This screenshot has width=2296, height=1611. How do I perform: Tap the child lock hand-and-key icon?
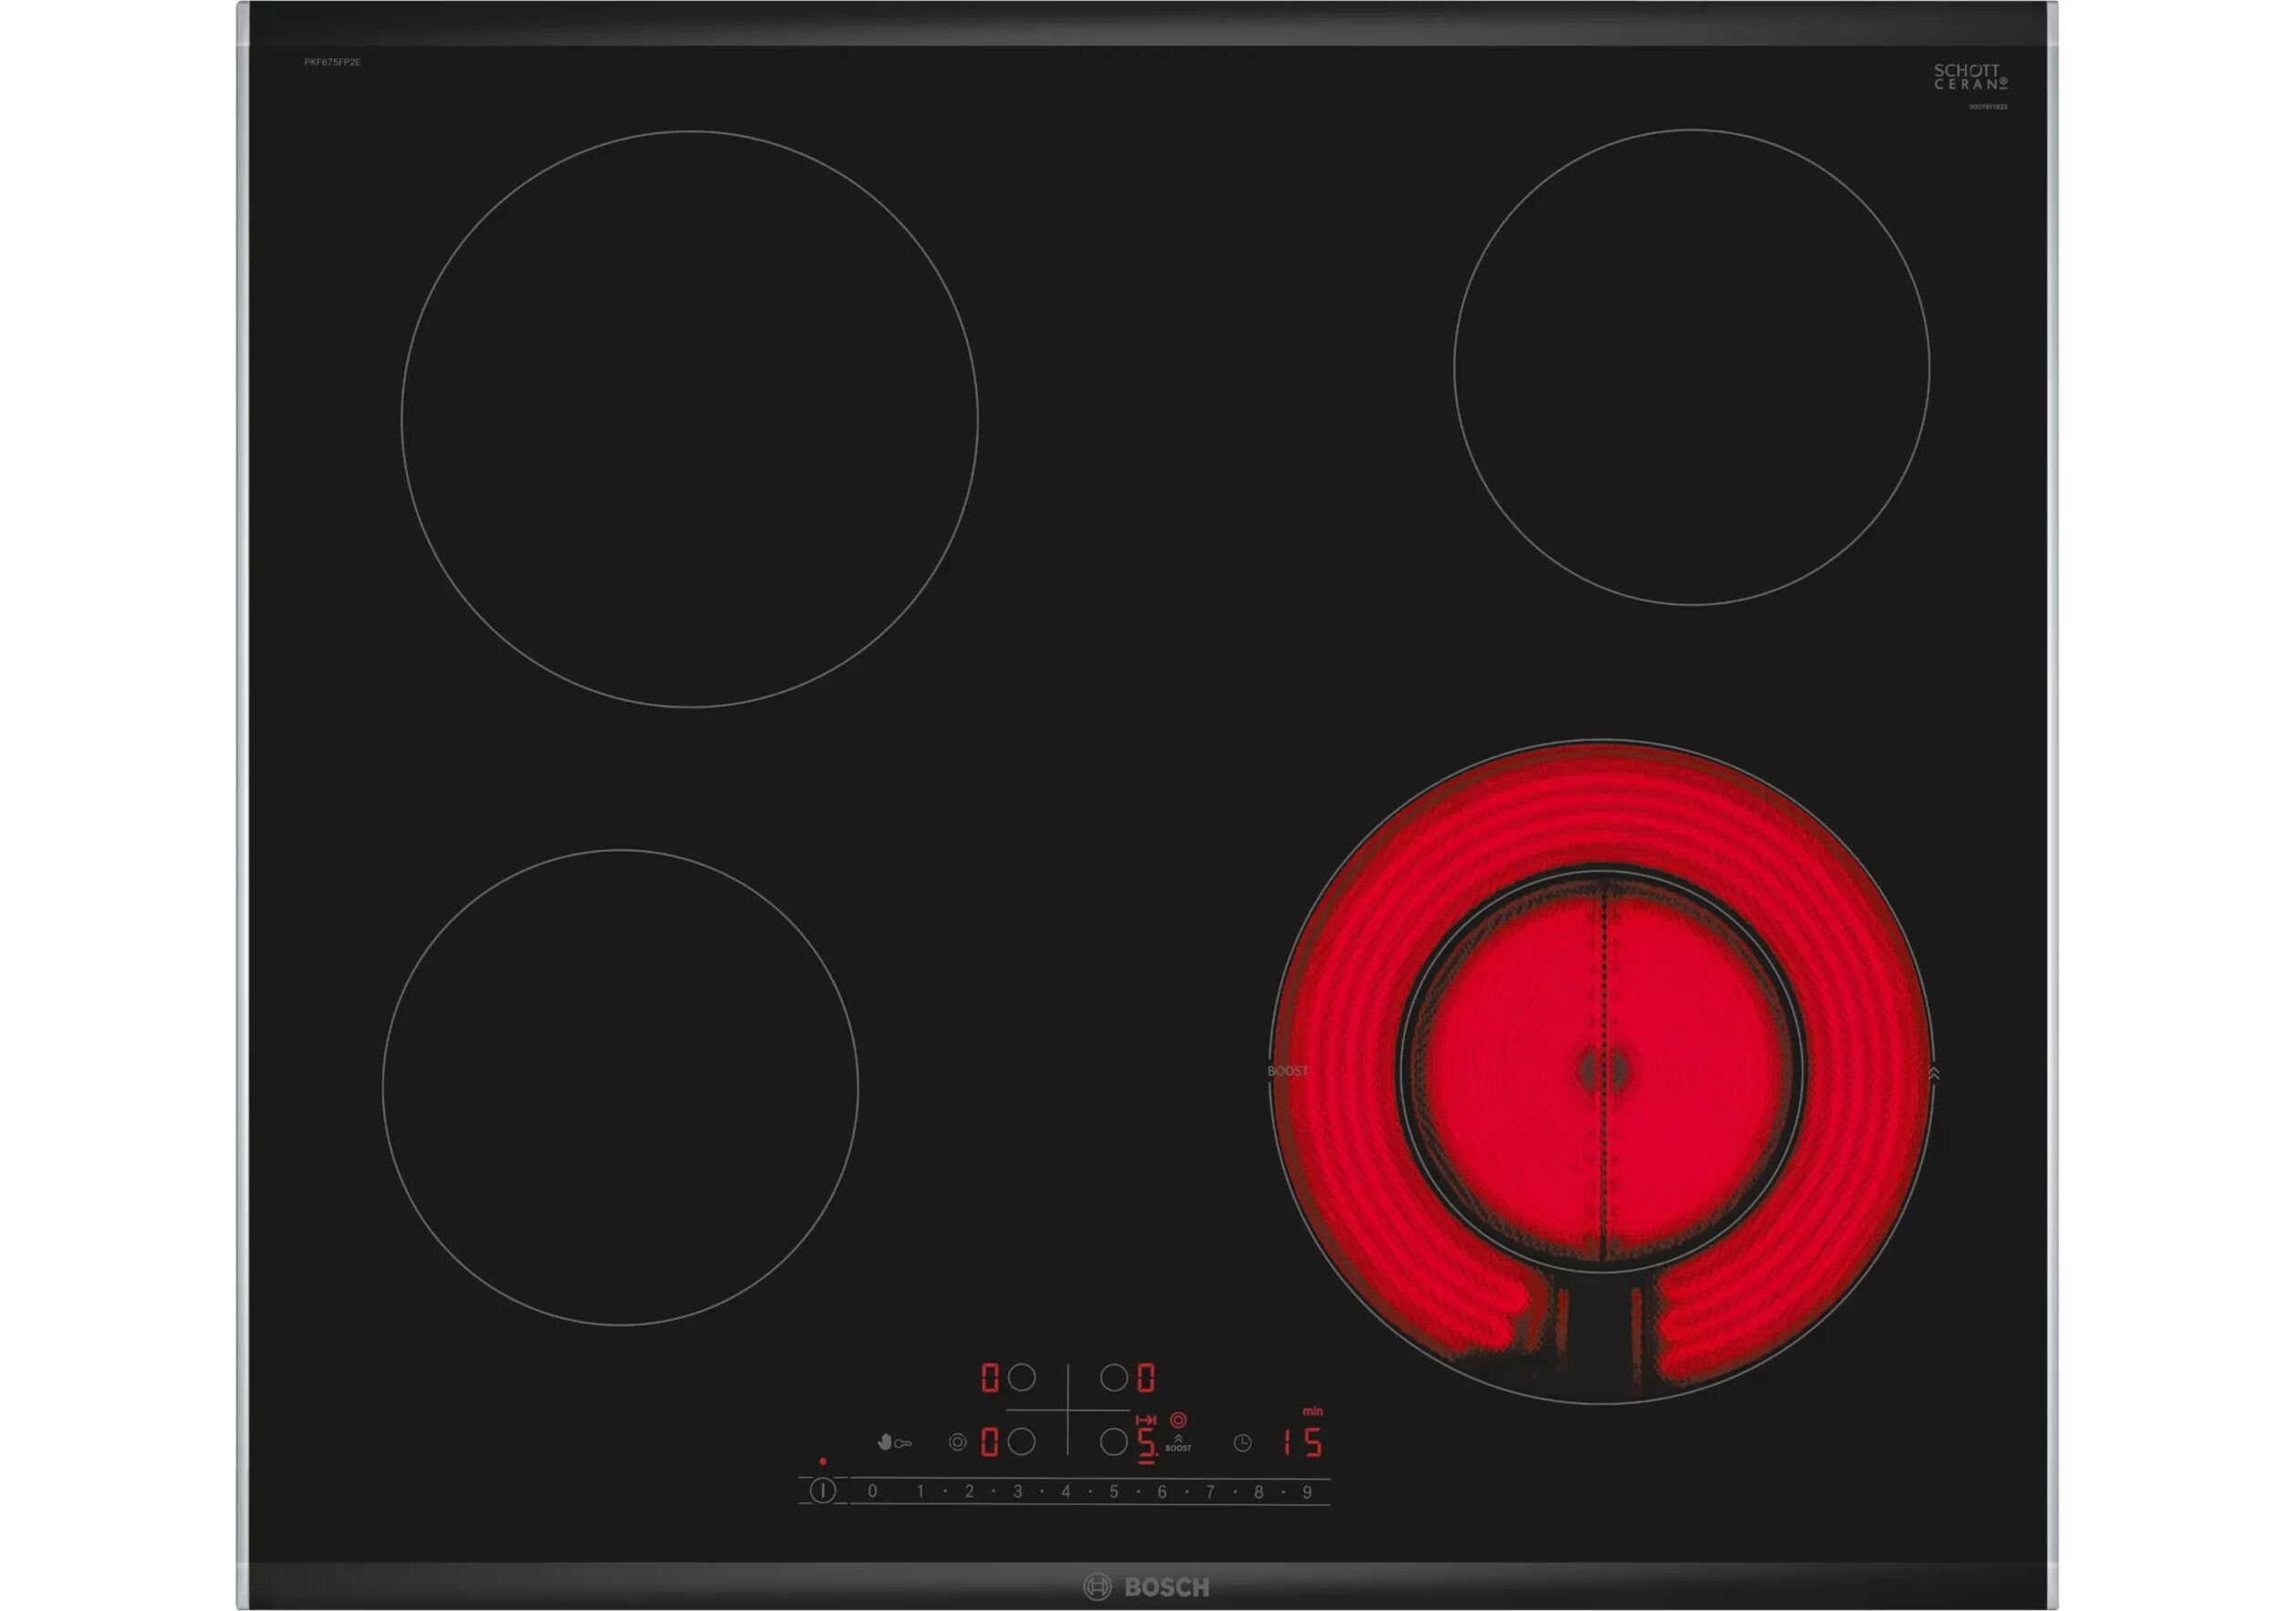tap(894, 1442)
